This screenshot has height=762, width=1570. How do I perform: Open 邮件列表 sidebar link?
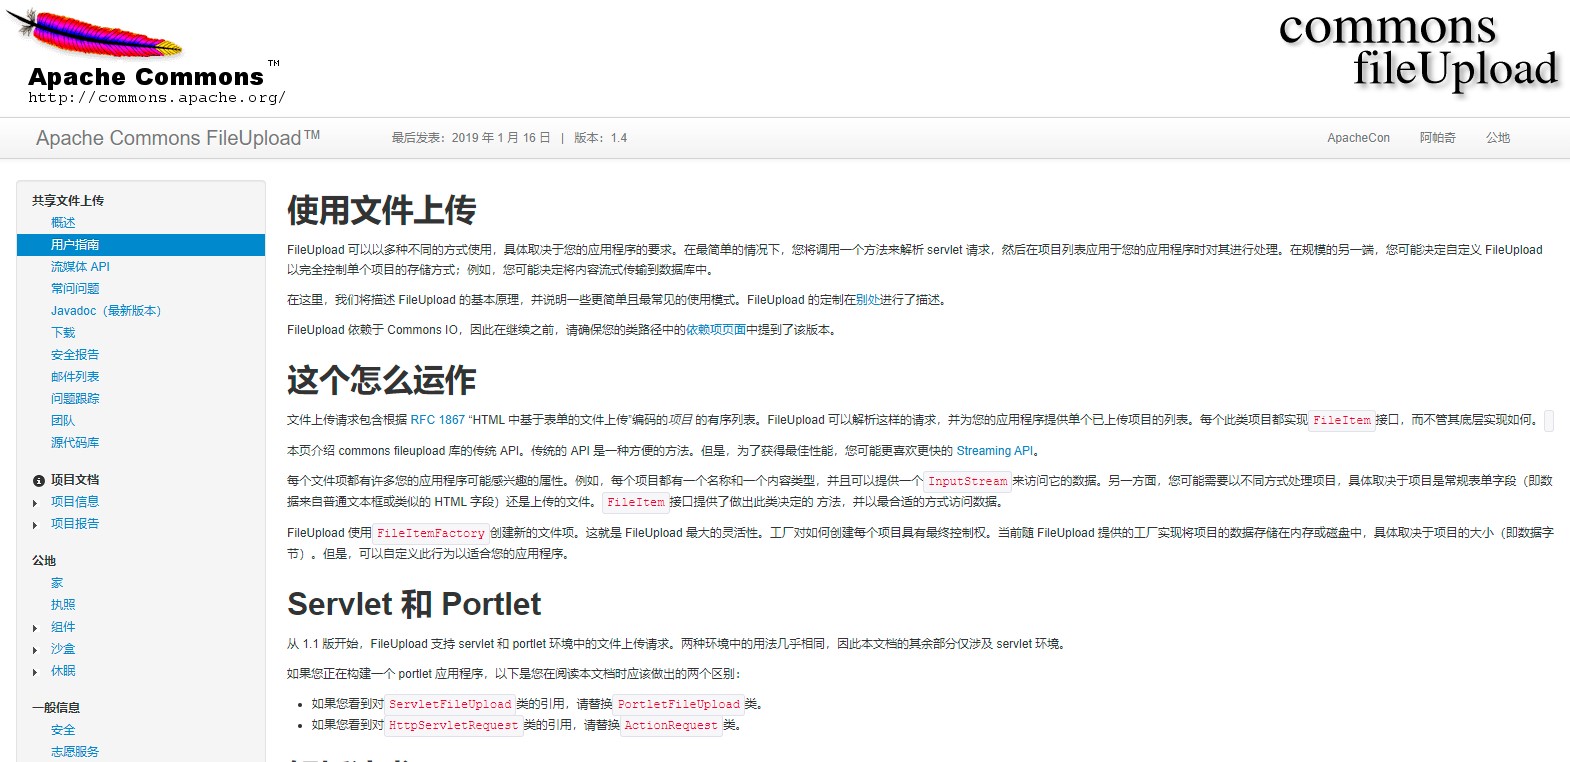(x=75, y=377)
